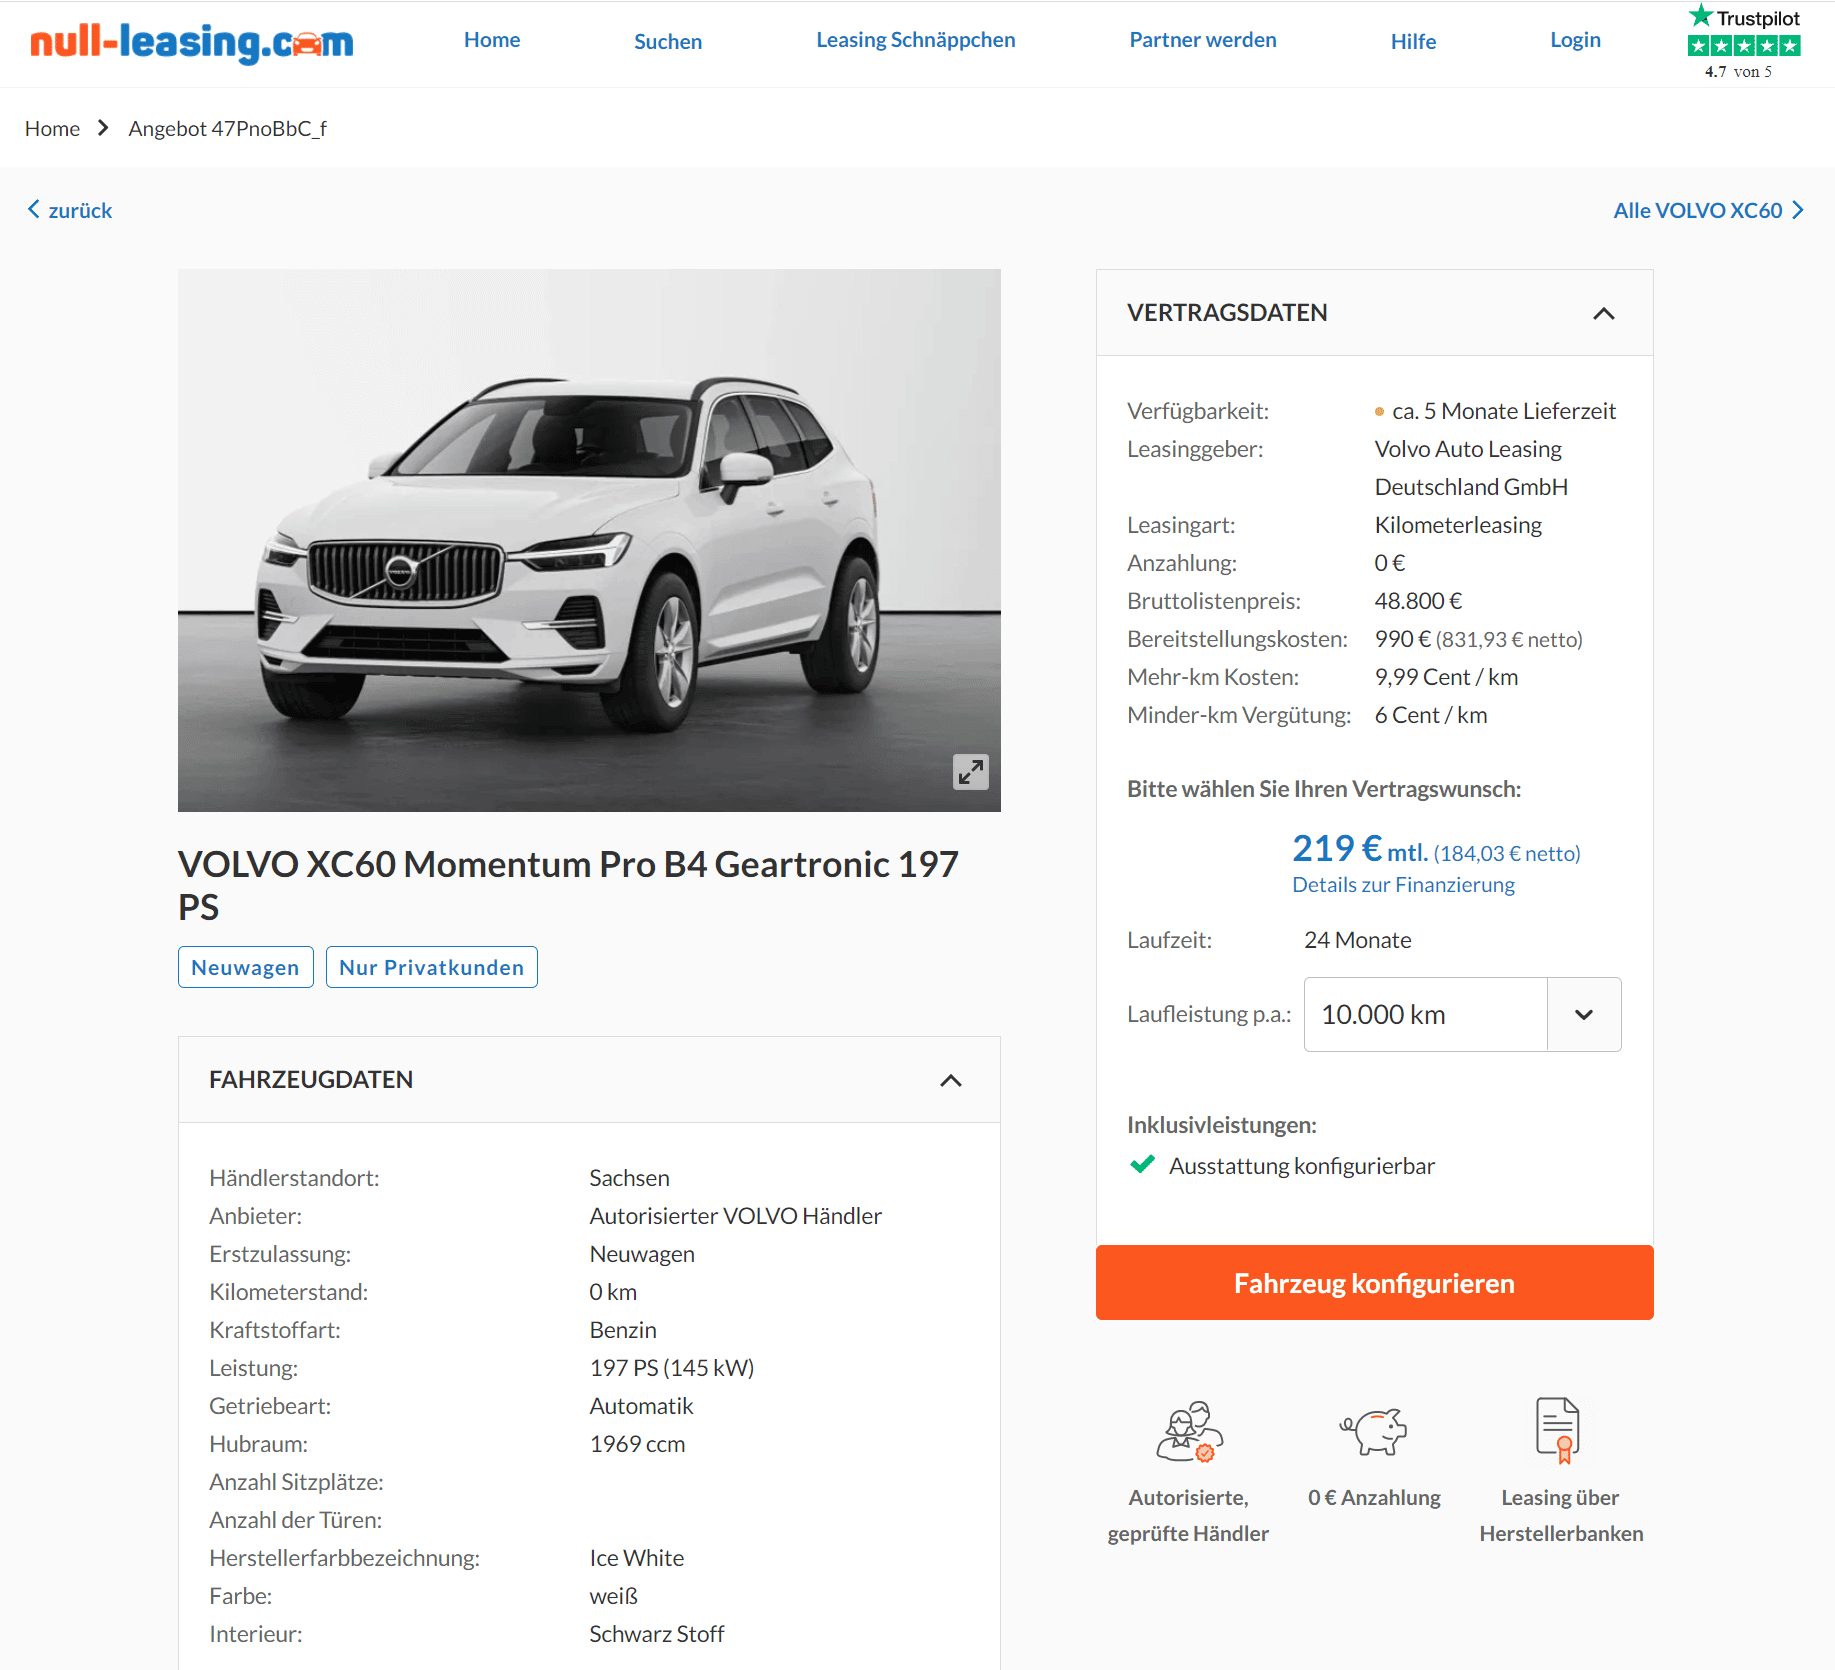The height and width of the screenshot is (1670, 1835).
Task: Click the '1969 ccm' Hubraum value
Action: (x=637, y=1444)
